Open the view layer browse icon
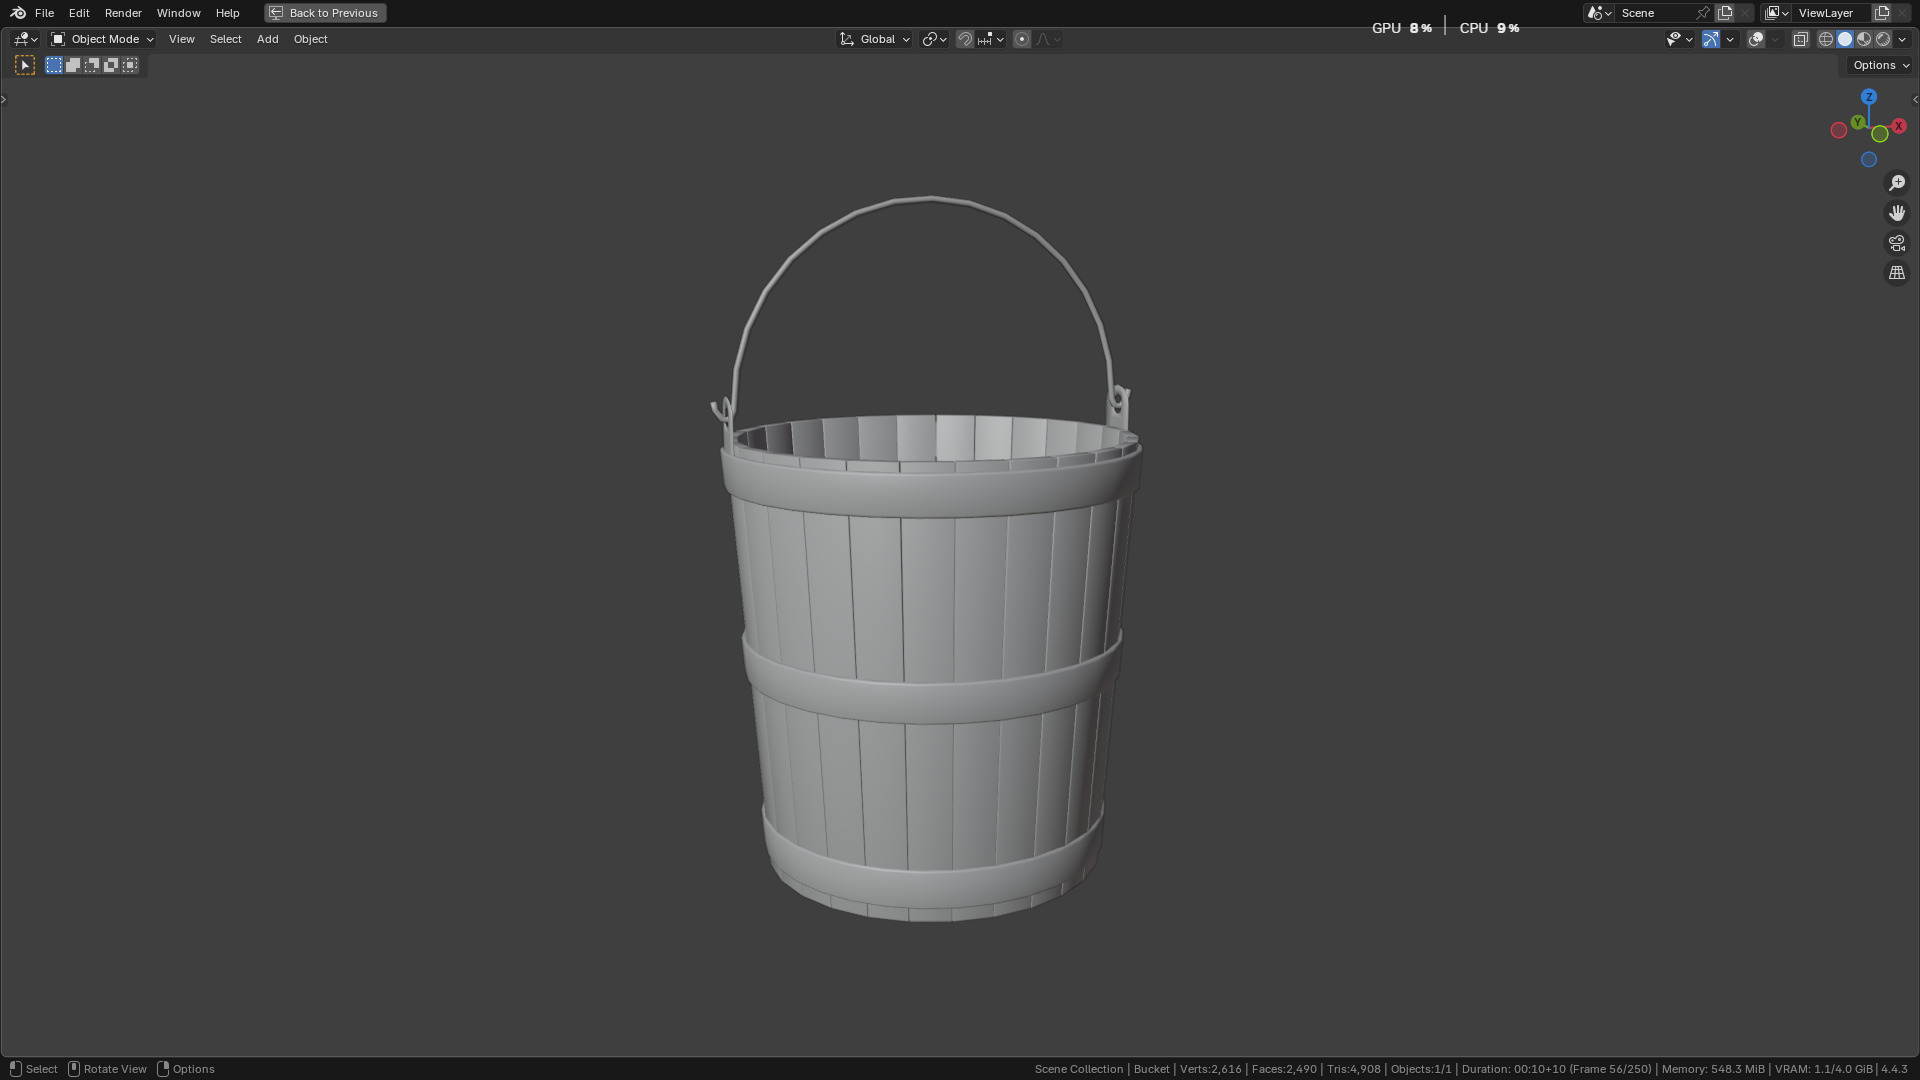 [x=1776, y=13]
